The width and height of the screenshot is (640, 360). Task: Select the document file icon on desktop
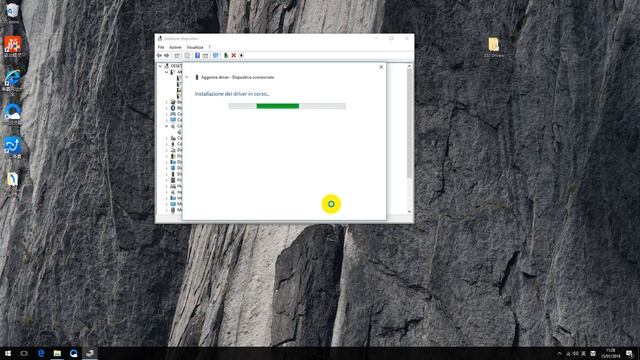point(12,180)
